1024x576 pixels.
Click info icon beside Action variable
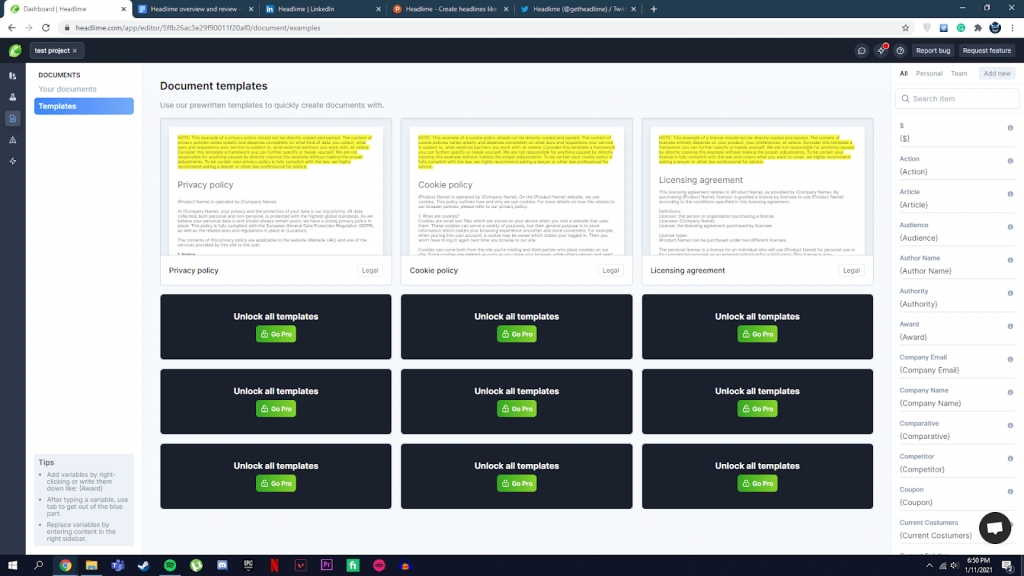[1010, 161]
